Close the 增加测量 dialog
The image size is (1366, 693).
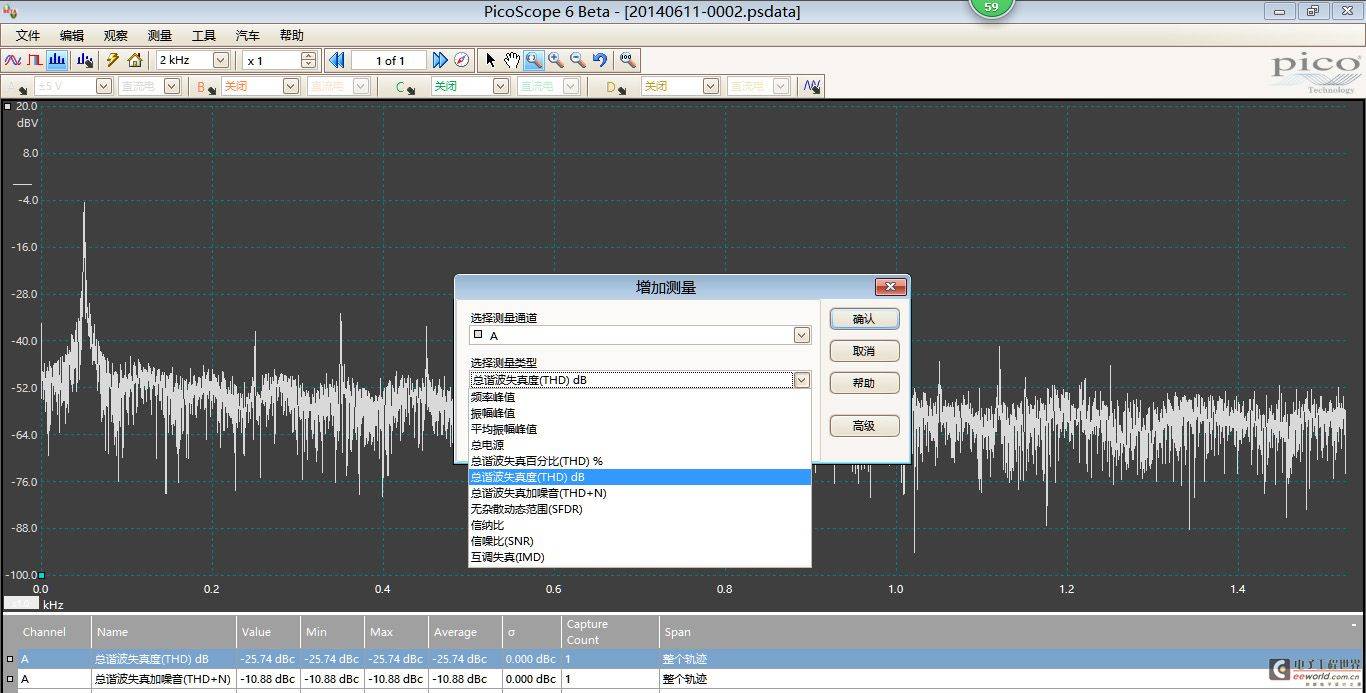[890, 287]
